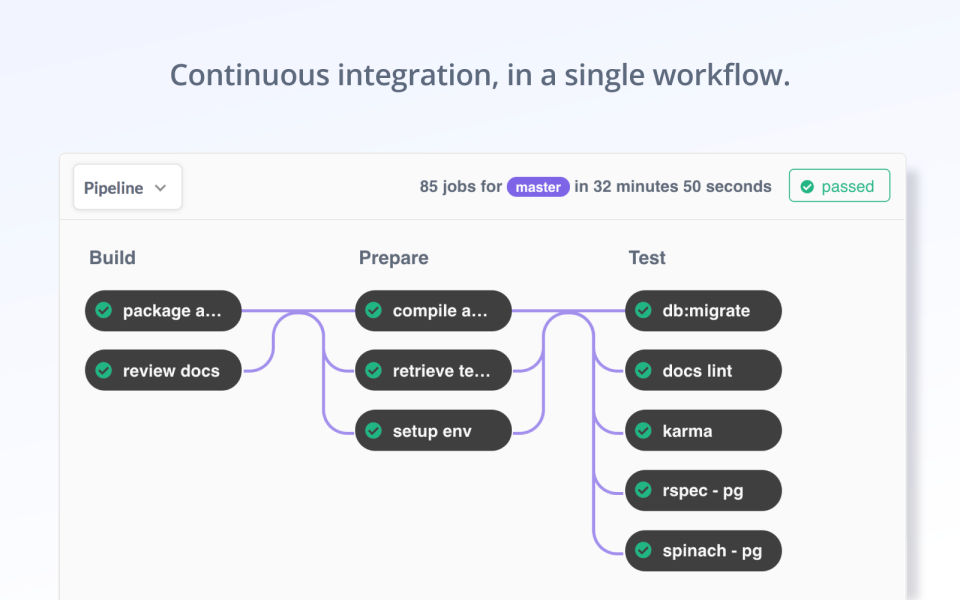This screenshot has height=600, width=960.
Task: Select the Prepare stage heading
Action: [x=393, y=258]
